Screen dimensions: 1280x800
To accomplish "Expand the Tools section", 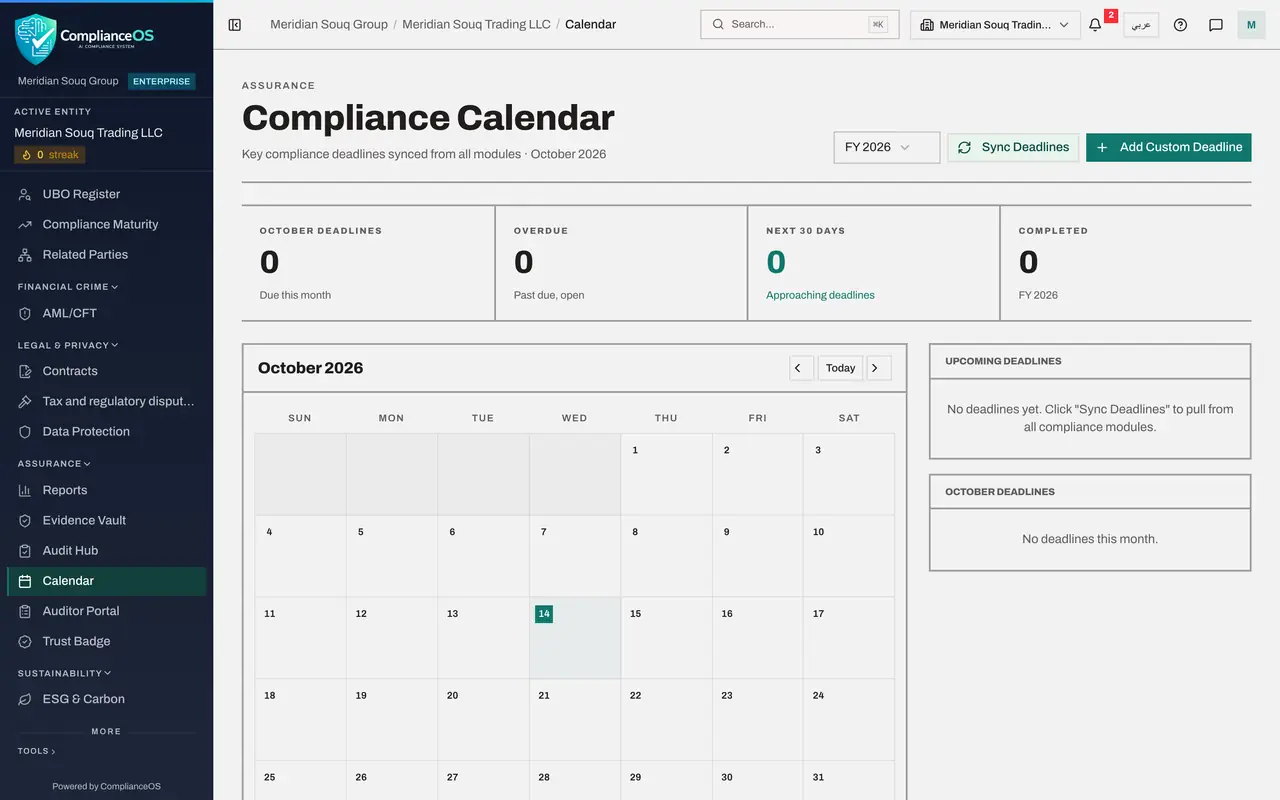I will 37,751.
